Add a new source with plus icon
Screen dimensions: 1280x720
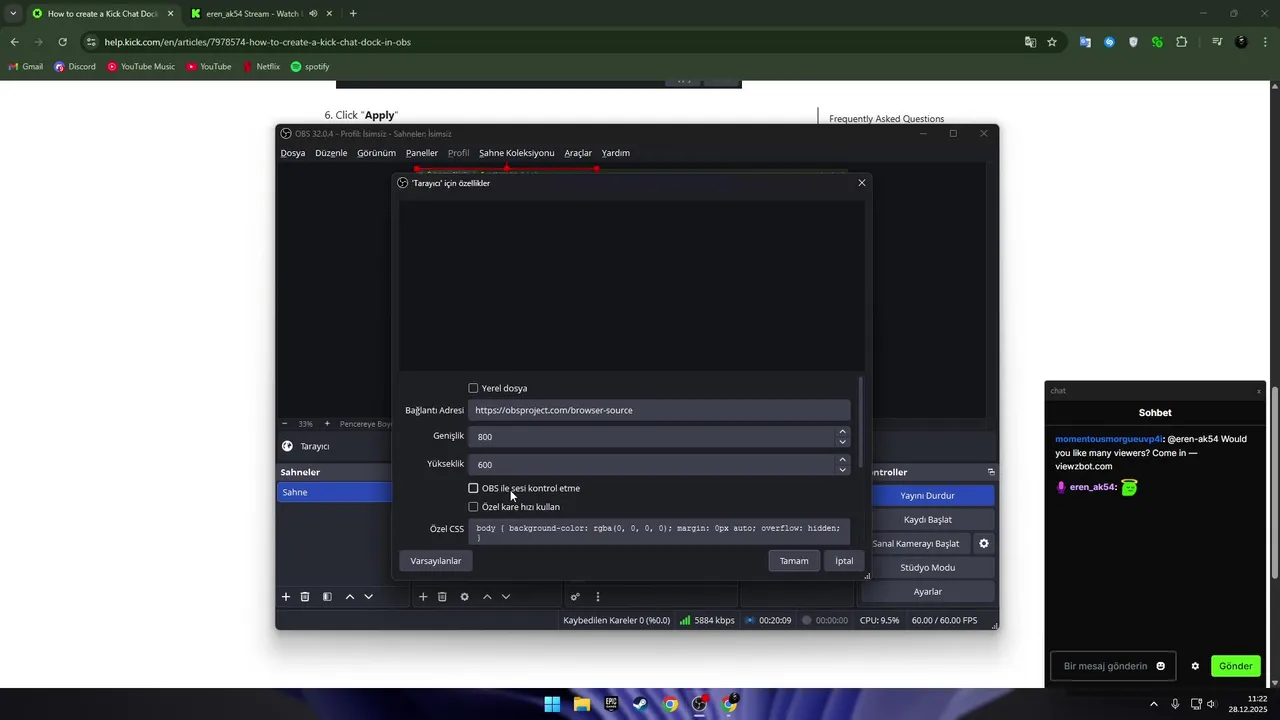[x=423, y=597]
